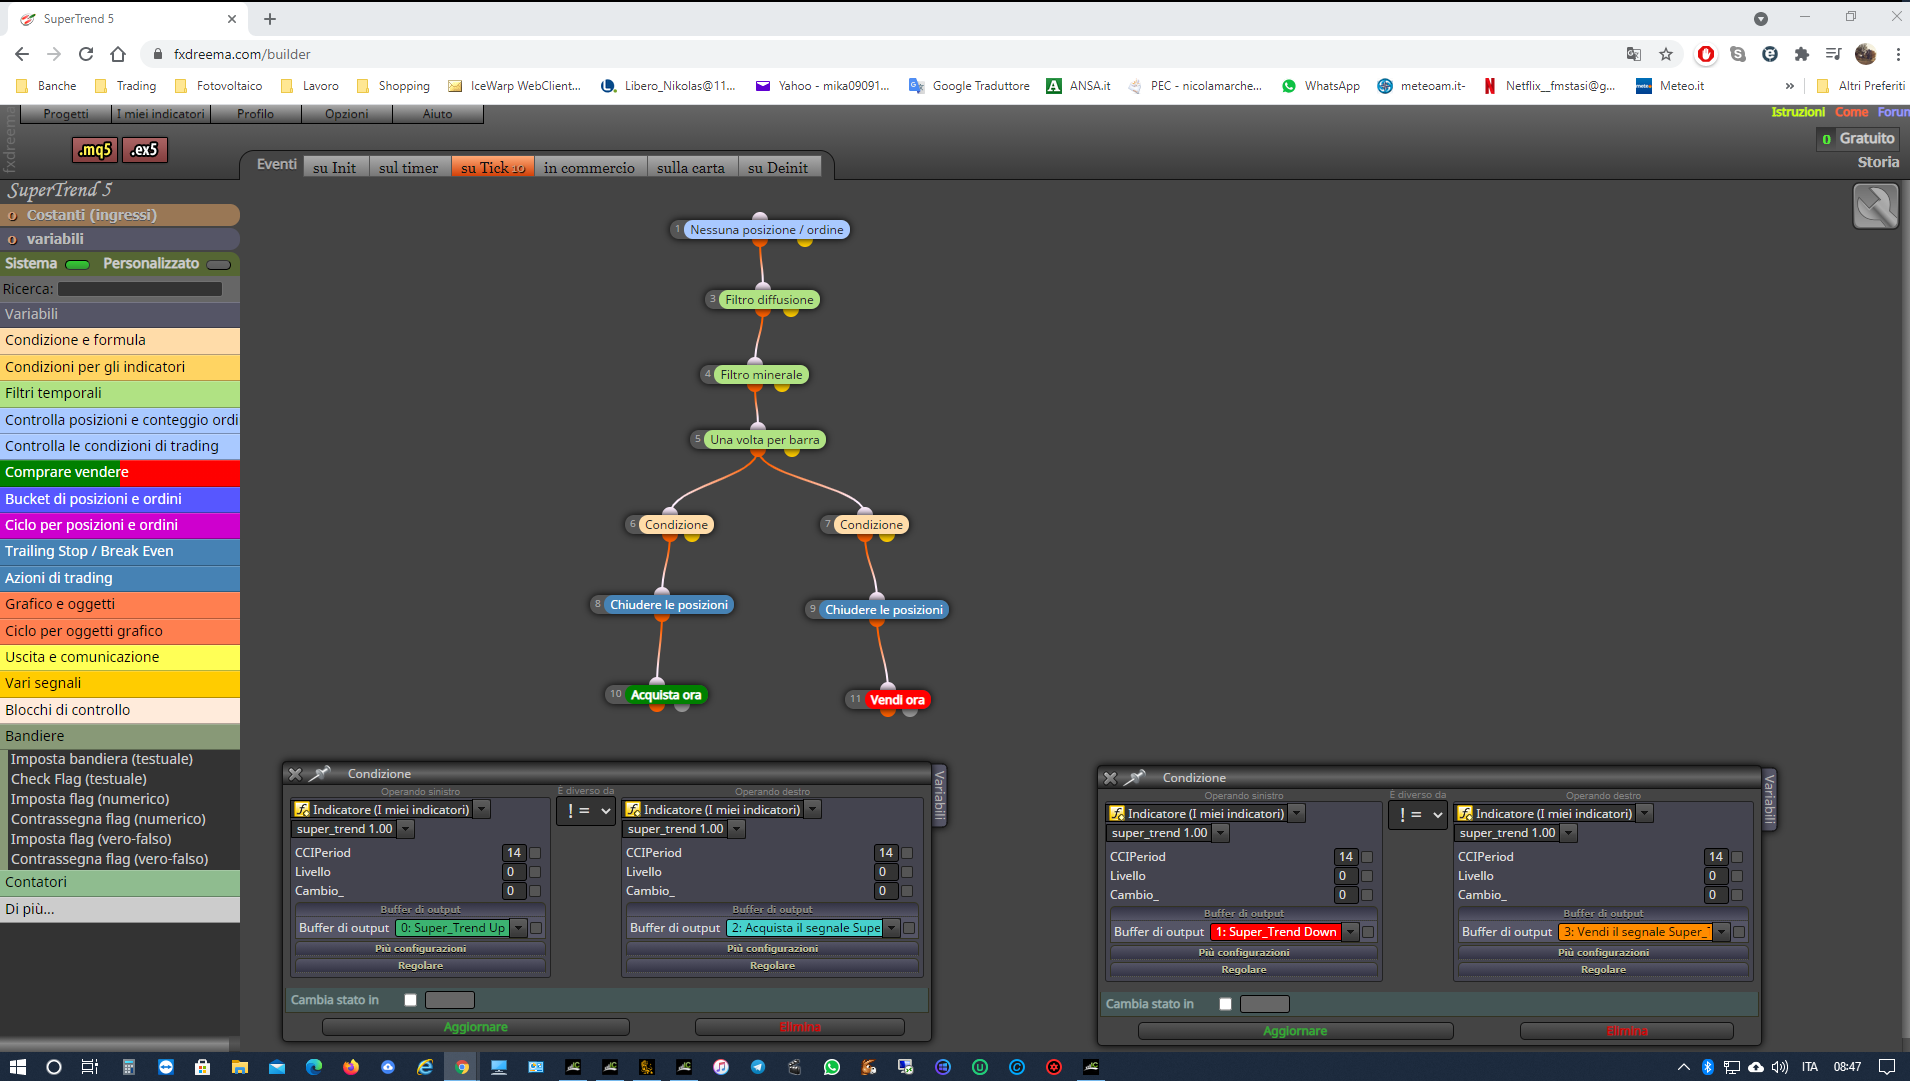
Task: Click gray state box in Super_Trend Down panel
Action: point(1265,1004)
